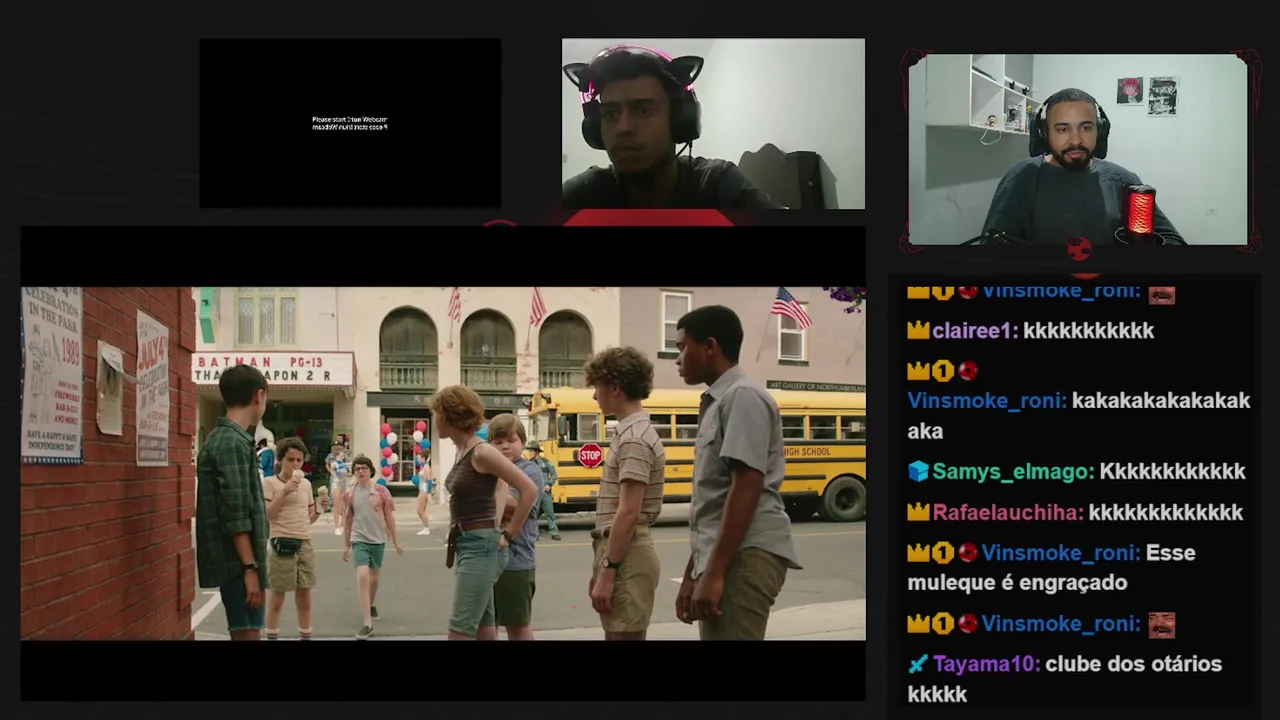Click number 1 badge above the kakakakakakakak message
The width and height of the screenshot is (1280, 720).
click(943, 370)
